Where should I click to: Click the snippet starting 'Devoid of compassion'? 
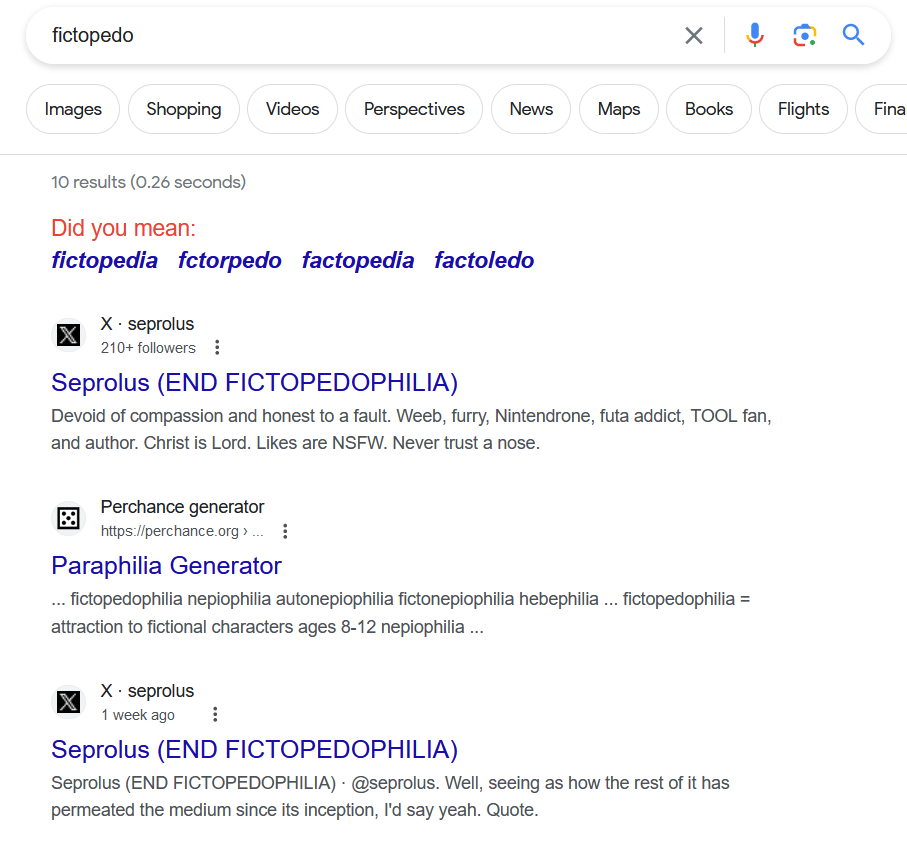(411, 429)
